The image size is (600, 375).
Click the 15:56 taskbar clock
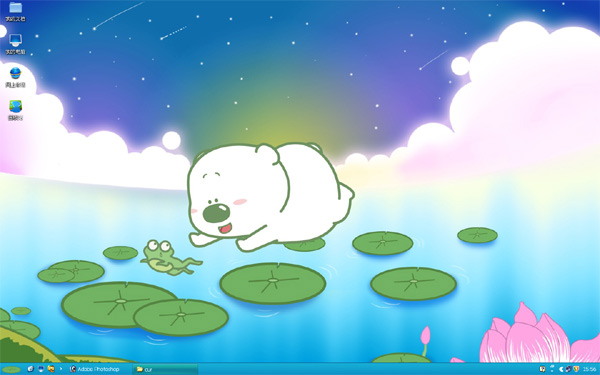tap(590, 369)
